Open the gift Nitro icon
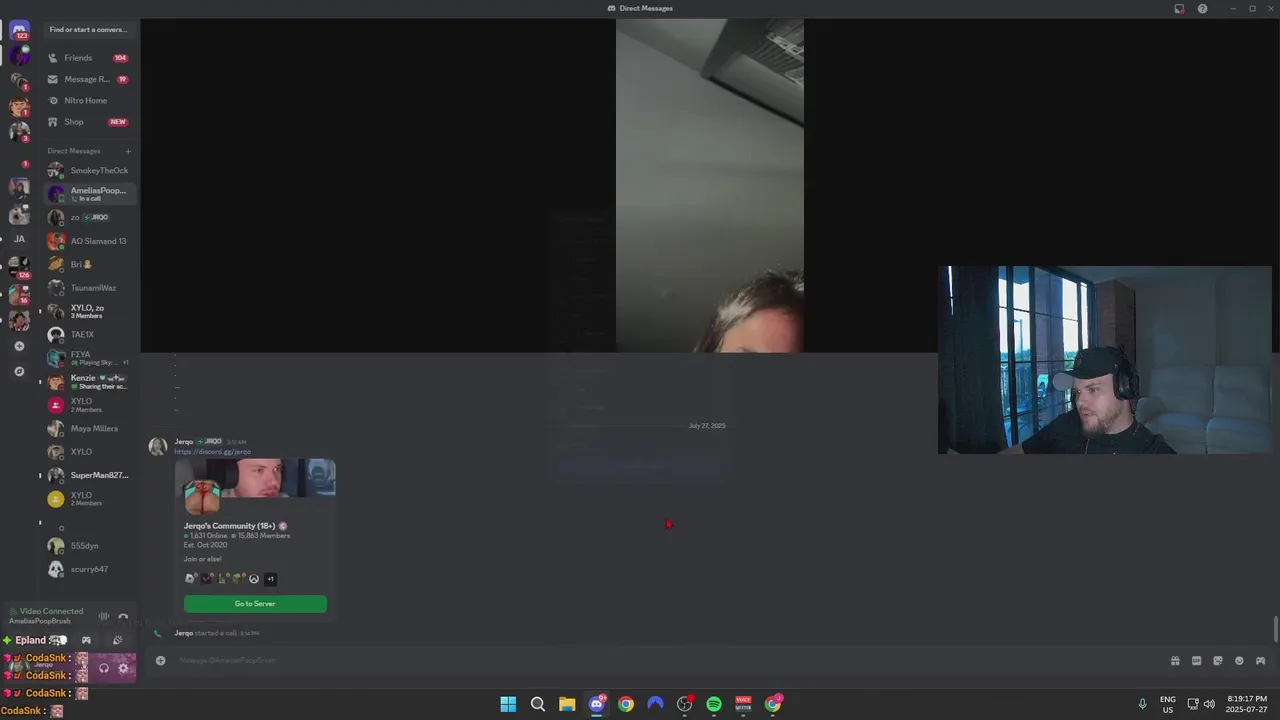This screenshot has width=1280, height=720. click(x=1175, y=661)
